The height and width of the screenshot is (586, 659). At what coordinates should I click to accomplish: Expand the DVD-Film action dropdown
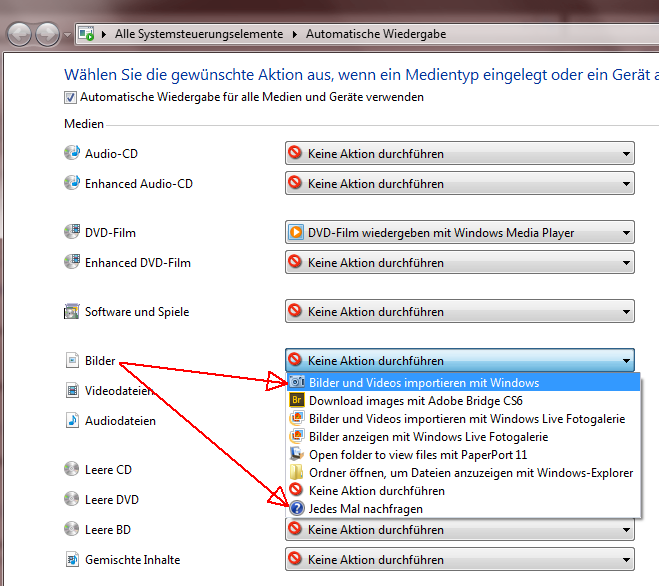coord(459,233)
